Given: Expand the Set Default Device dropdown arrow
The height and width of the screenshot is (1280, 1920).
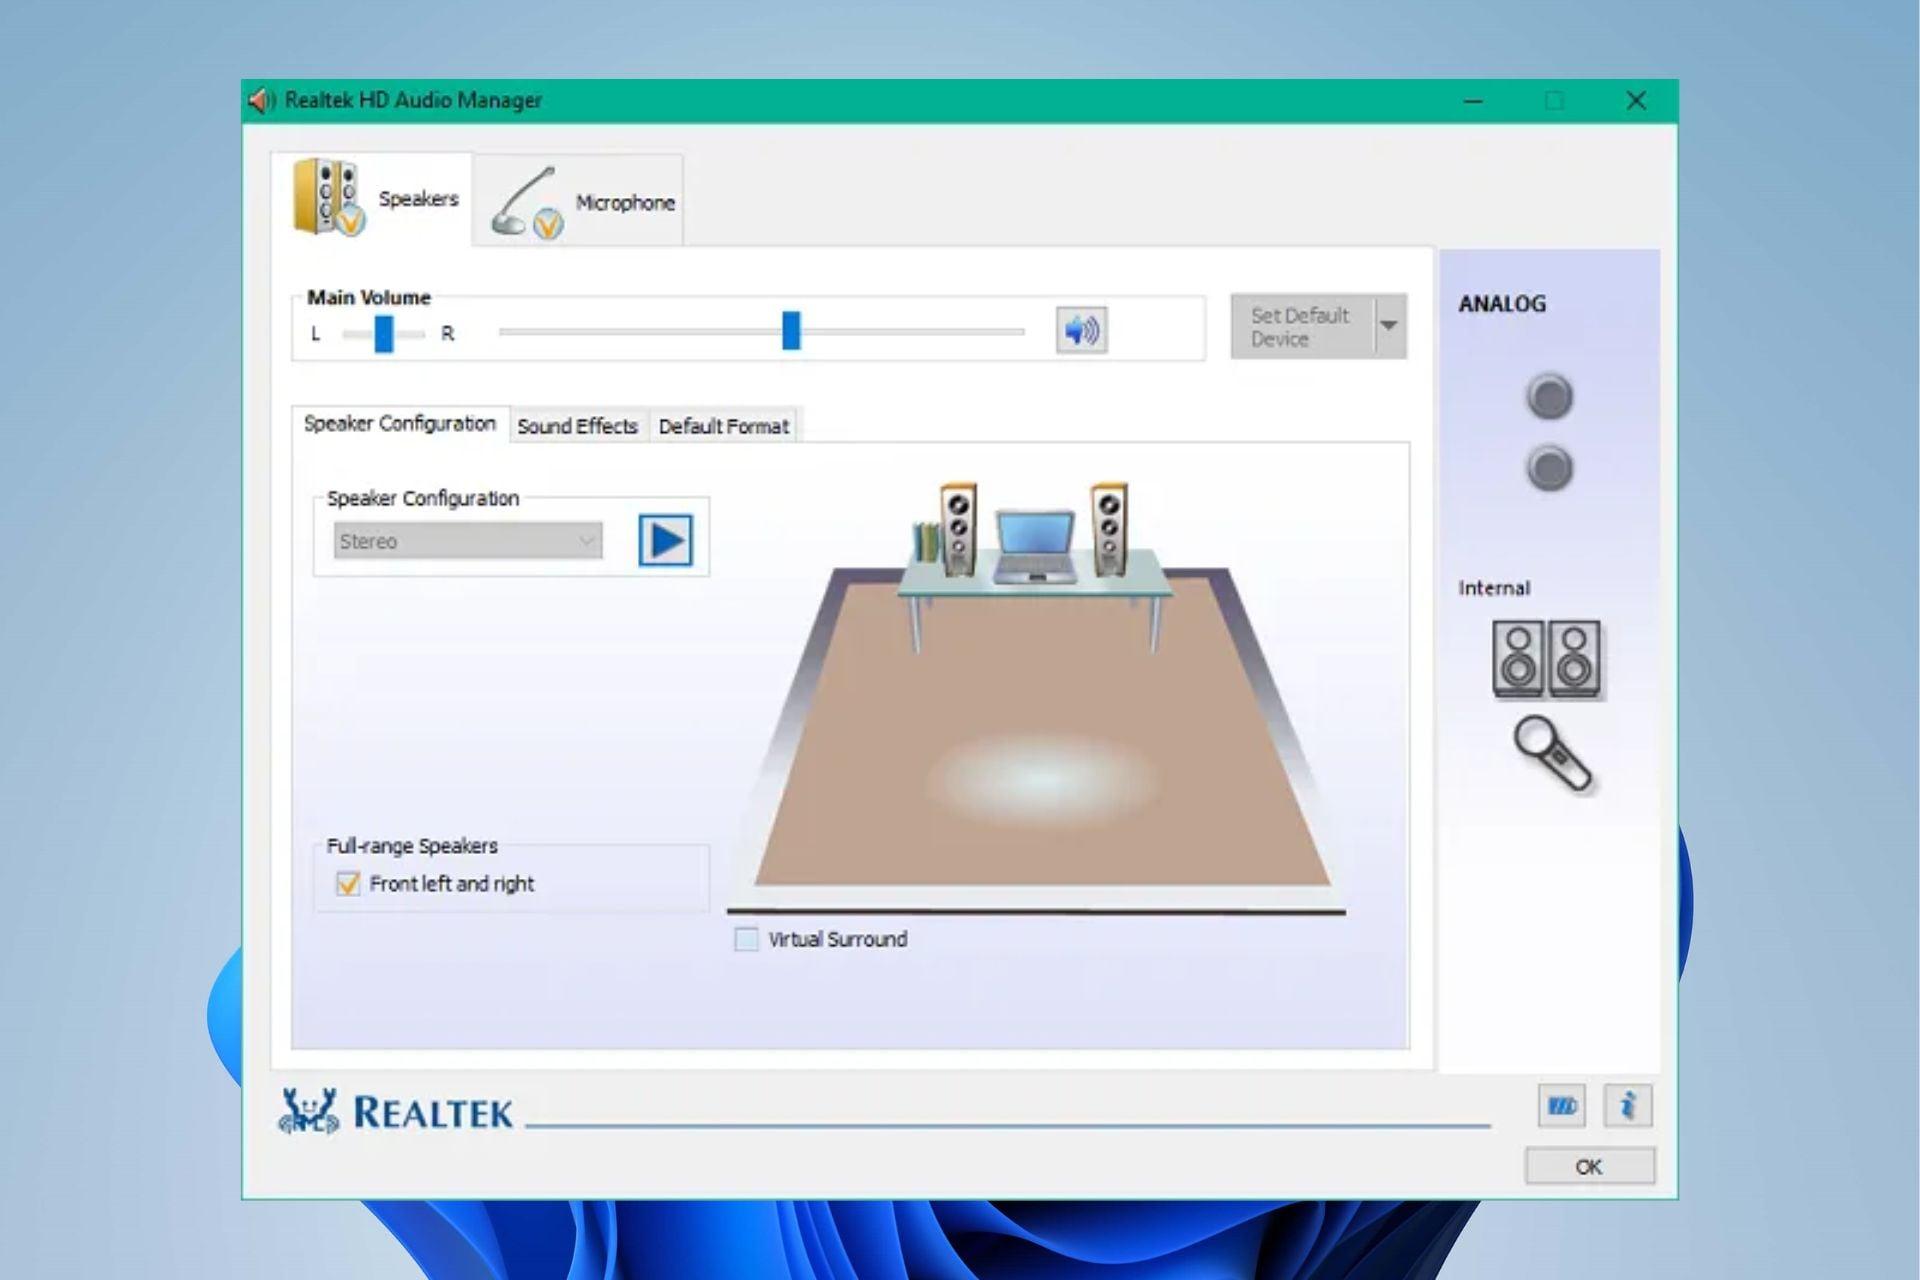Looking at the screenshot, I should [x=1390, y=326].
